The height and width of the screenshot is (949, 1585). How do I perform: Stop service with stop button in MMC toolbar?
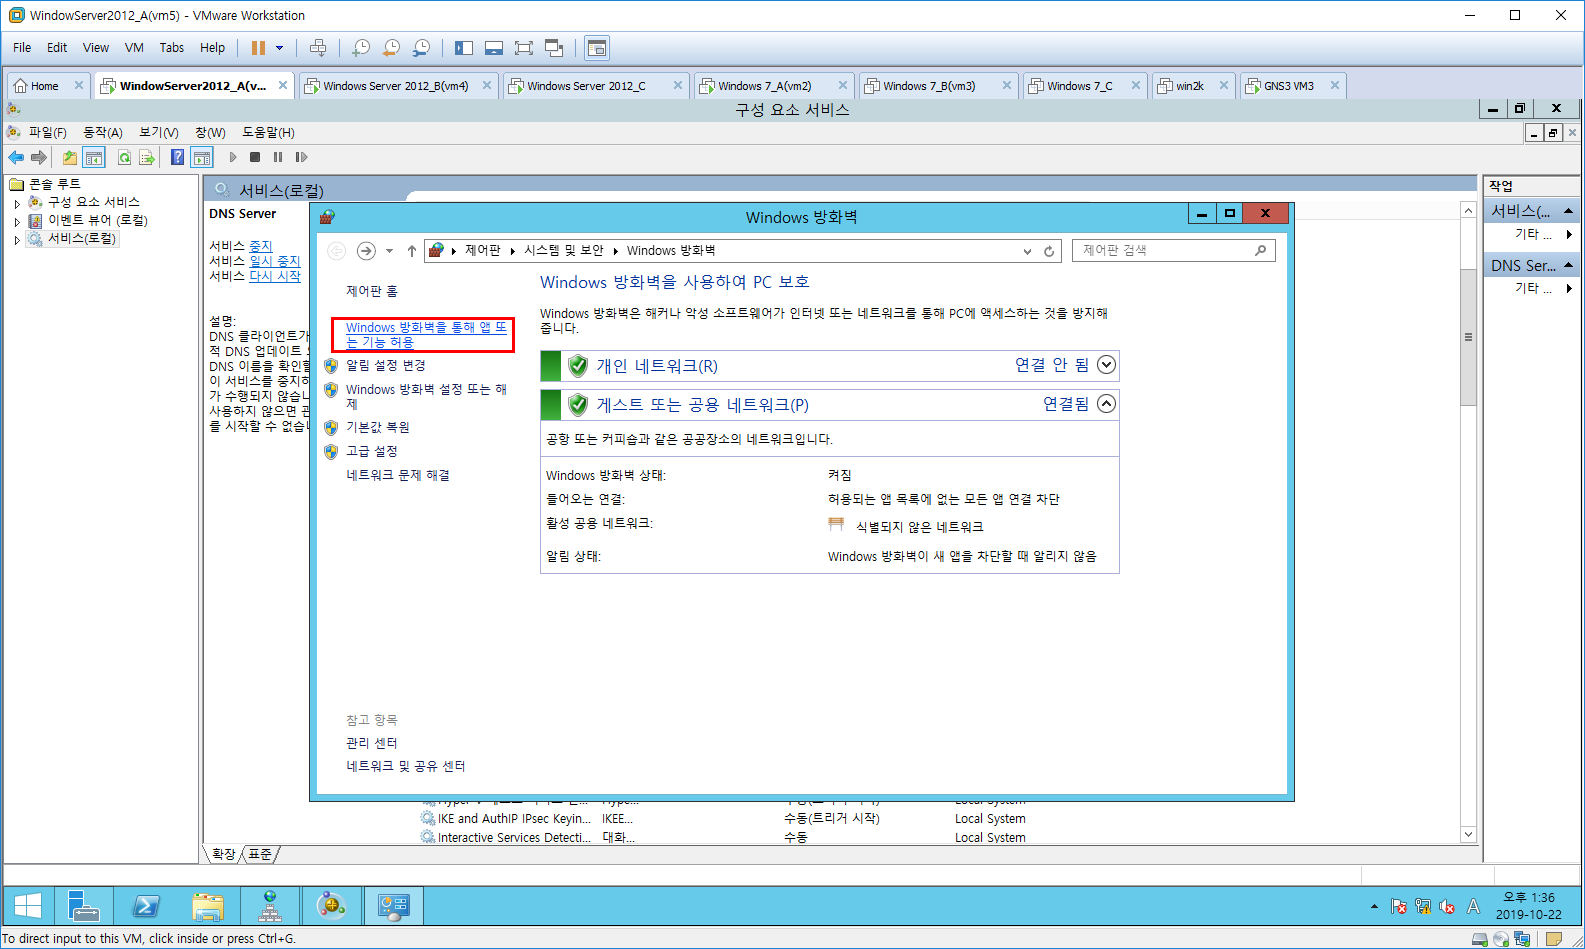[255, 157]
